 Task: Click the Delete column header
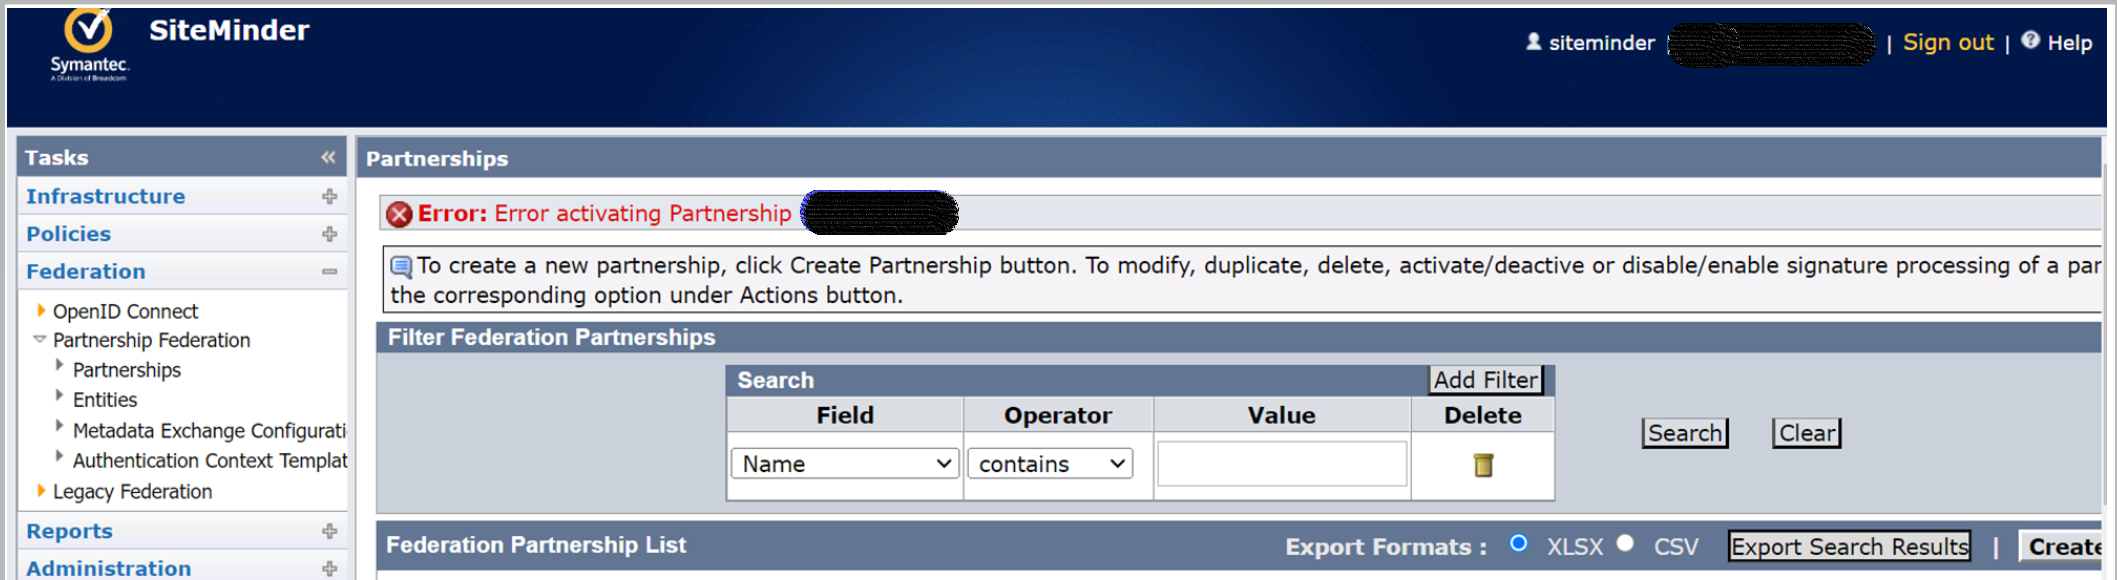[x=1483, y=415]
